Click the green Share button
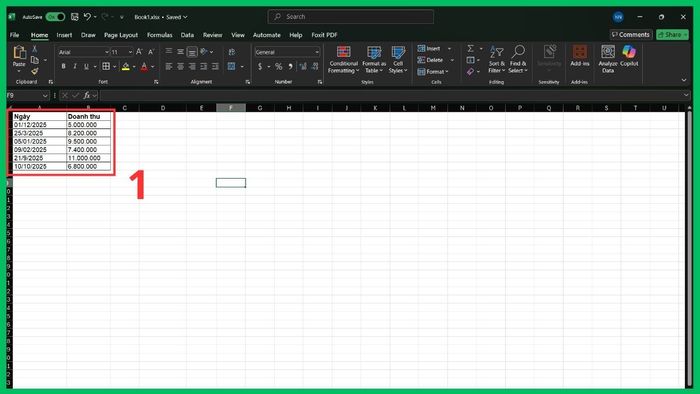The width and height of the screenshot is (700, 394). tap(672, 34)
